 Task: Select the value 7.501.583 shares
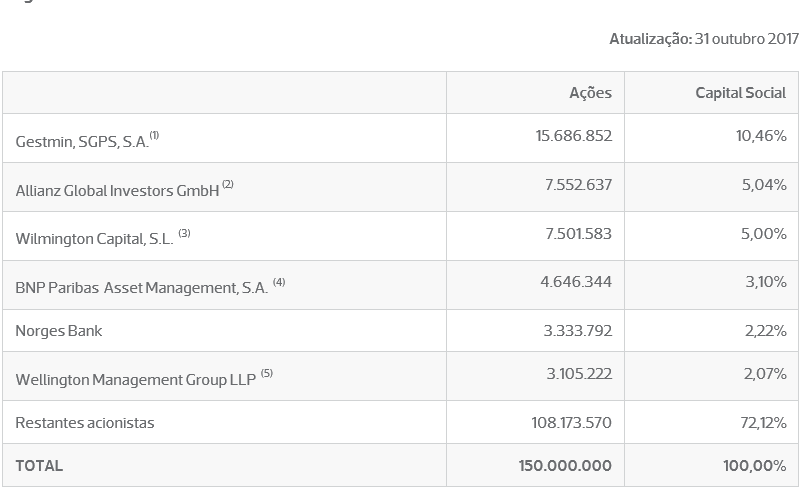578,234
